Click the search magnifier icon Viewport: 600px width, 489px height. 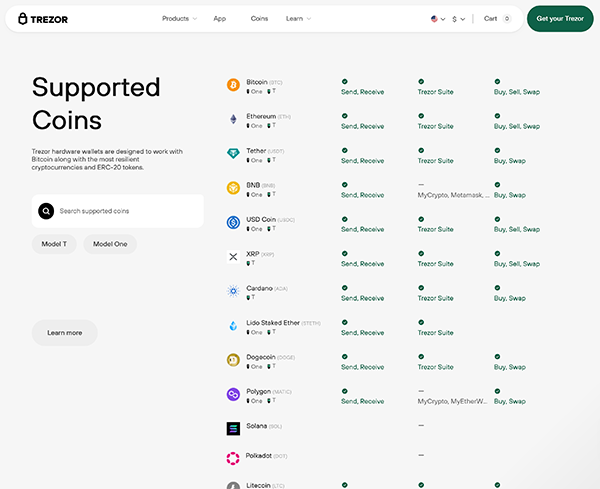tap(46, 211)
